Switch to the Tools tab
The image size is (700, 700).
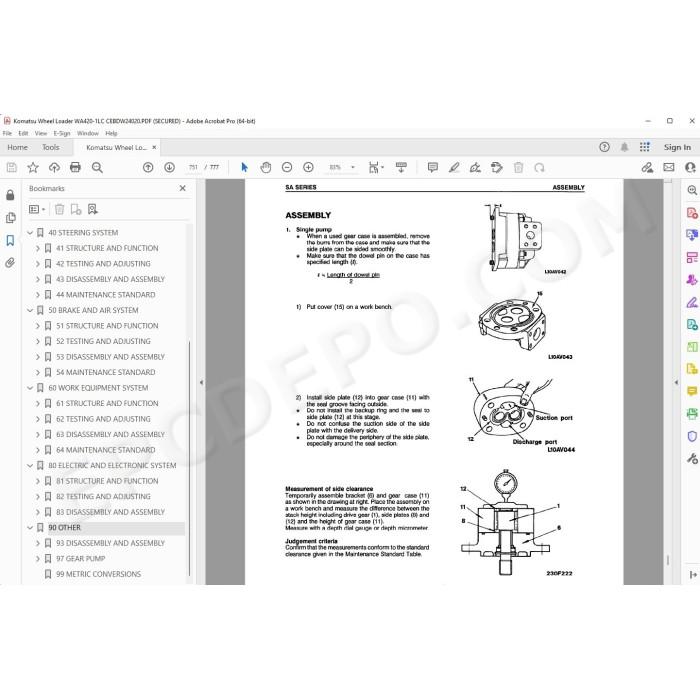click(x=50, y=147)
